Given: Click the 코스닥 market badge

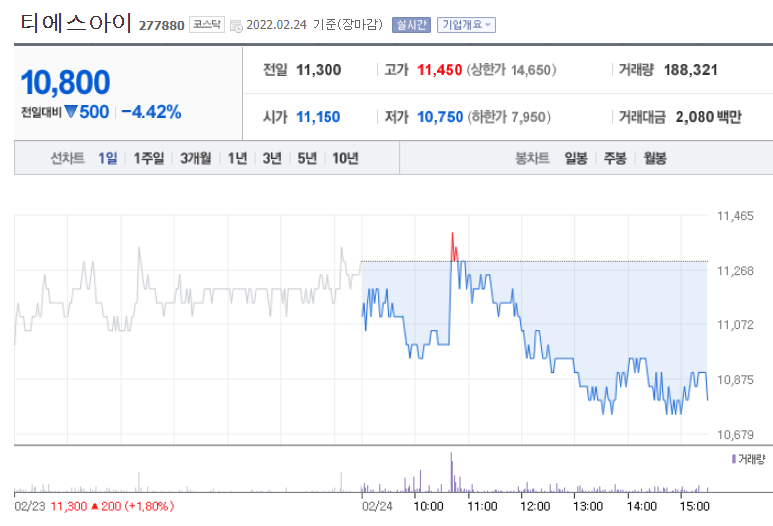Looking at the screenshot, I should [207, 24].
